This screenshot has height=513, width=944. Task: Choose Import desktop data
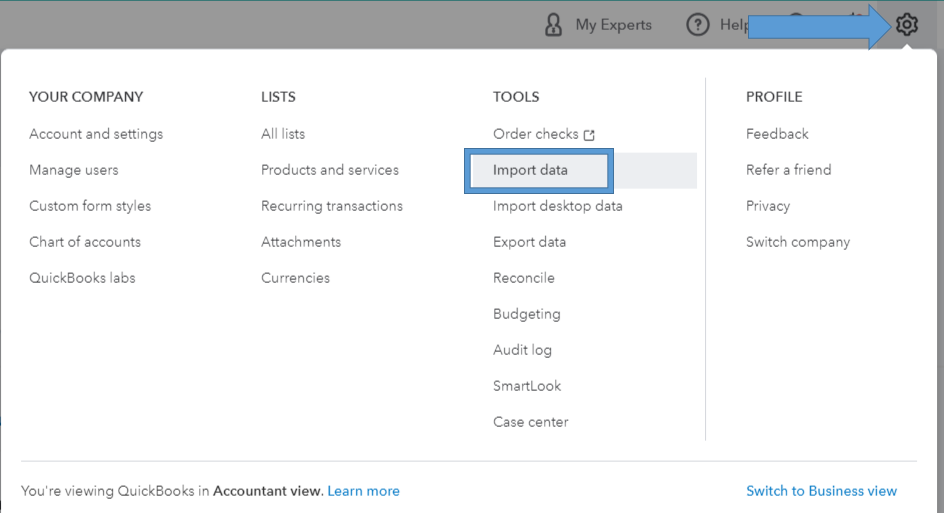[x=558, y=206]
